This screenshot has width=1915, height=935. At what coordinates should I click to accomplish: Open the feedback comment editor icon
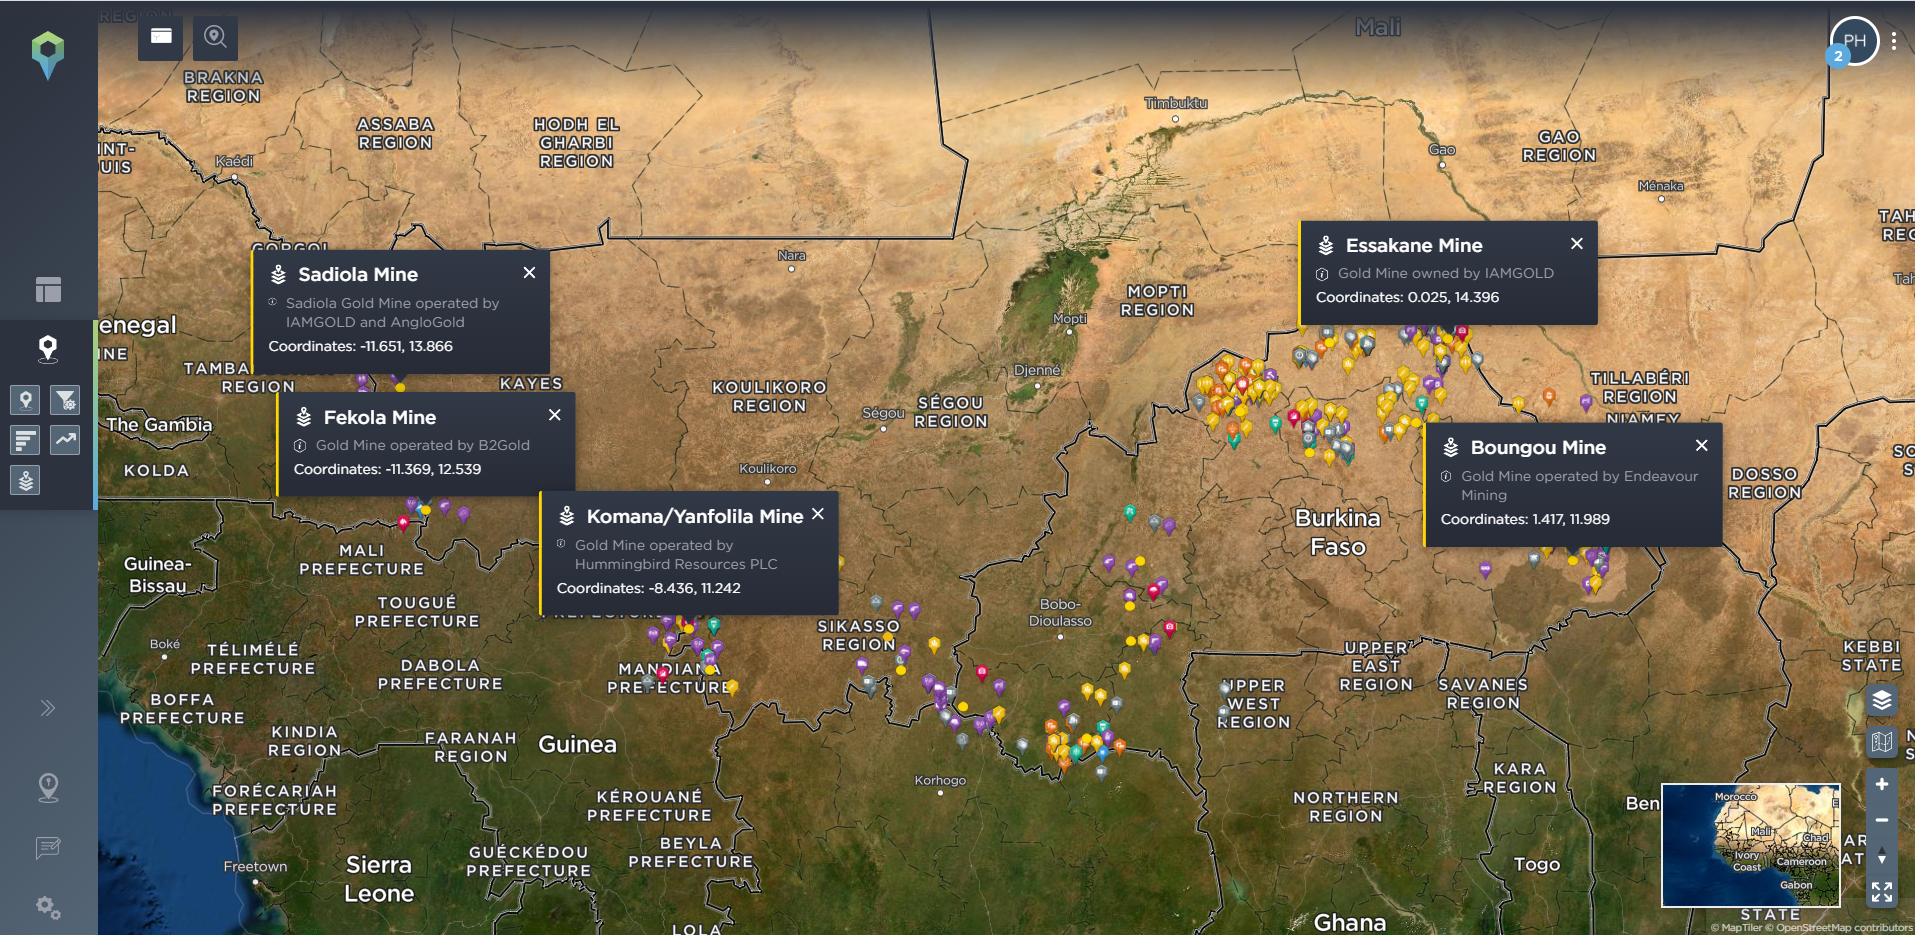click(x=48, y=848)
